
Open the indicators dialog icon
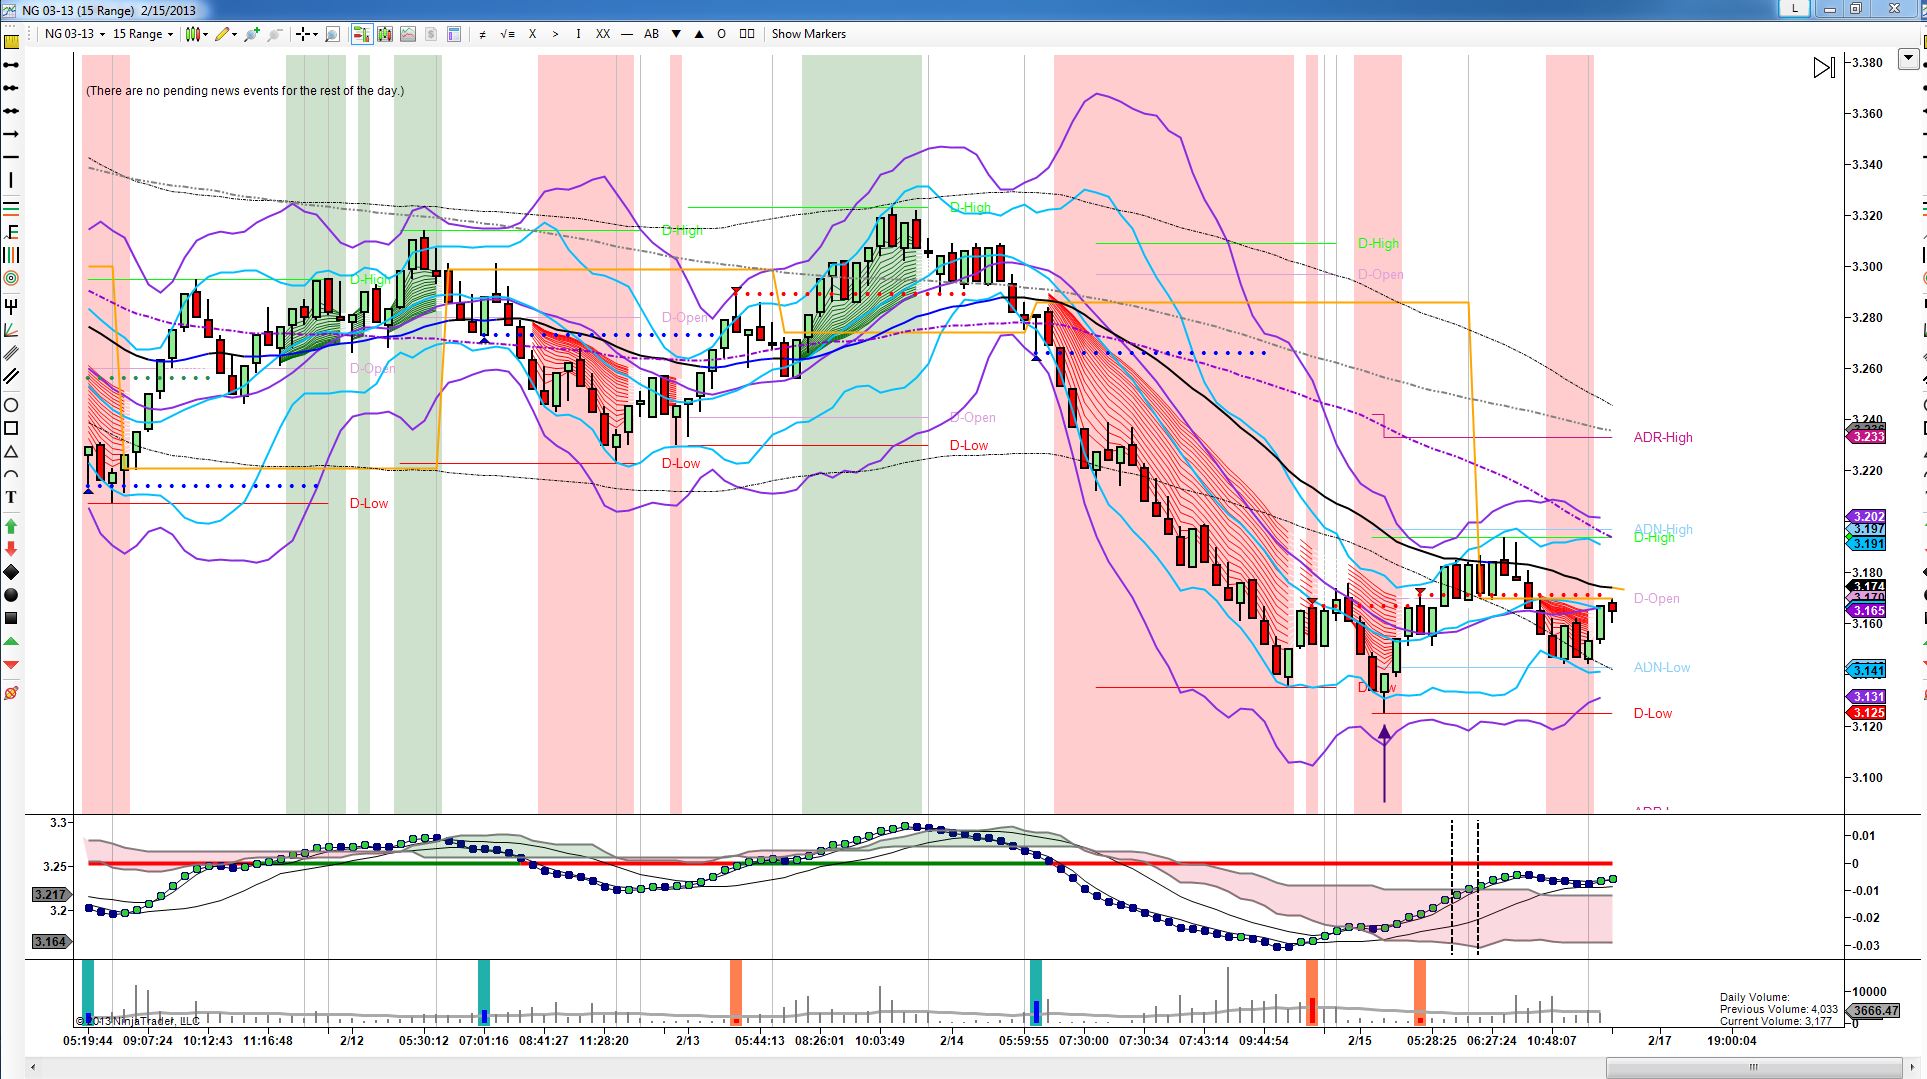click(408, 34)
